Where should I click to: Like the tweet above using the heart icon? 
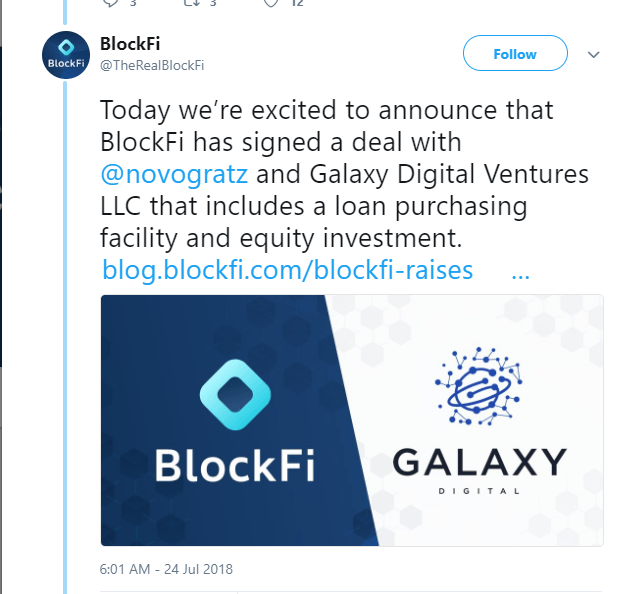pyautogui.click(x=271, y=3)
